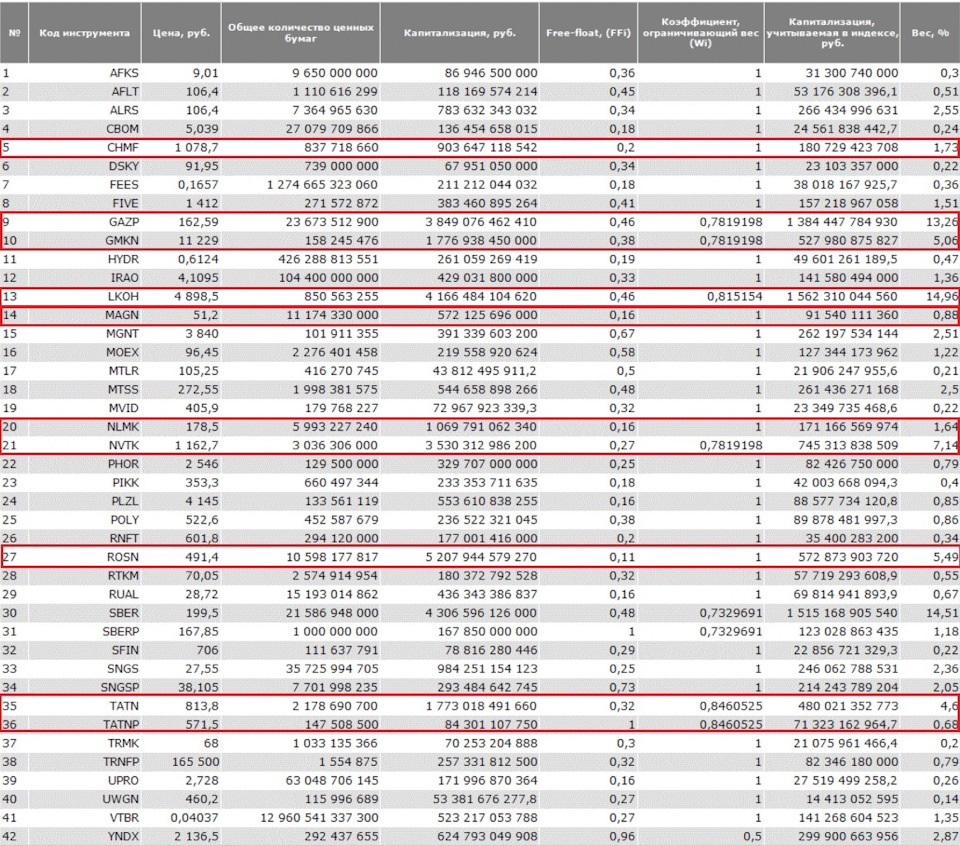This screenshot has height=846, width=960.
Task: Select 'Общее количество ценных бумаг' header
Action: click(x=301, y=32)
